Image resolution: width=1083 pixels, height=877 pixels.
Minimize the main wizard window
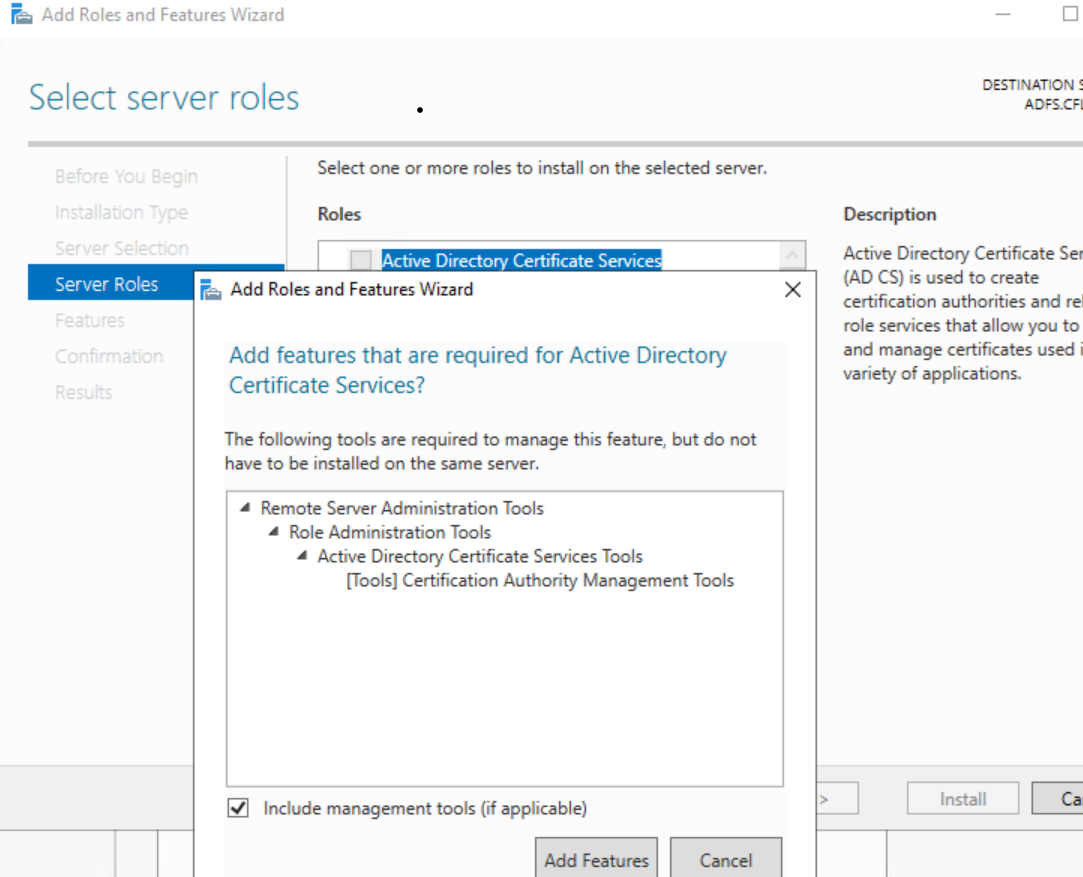point(1002,14)
